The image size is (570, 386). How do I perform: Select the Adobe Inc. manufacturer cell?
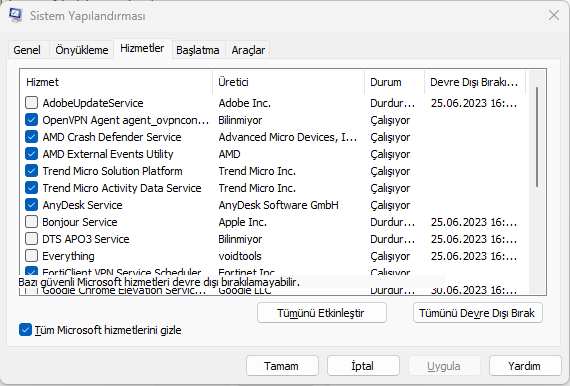point(245,103)
